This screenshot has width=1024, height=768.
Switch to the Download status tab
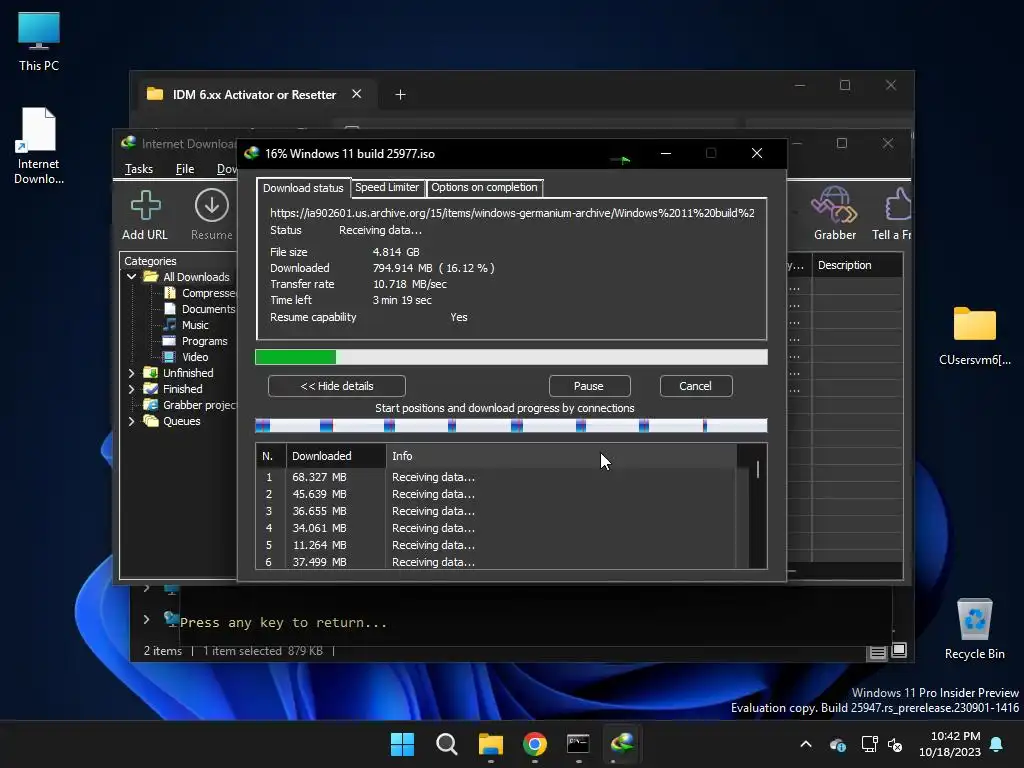[x=303, y=188]
